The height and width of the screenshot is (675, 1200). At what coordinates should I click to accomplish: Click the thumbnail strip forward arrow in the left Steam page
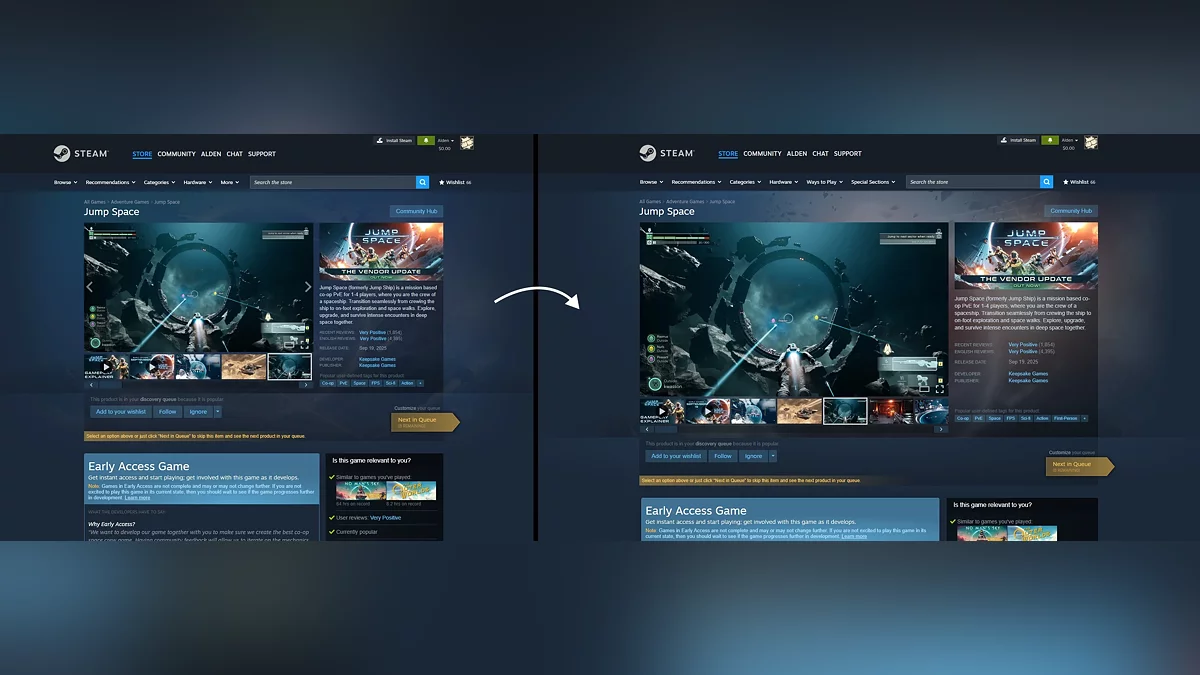pos(305,385)
